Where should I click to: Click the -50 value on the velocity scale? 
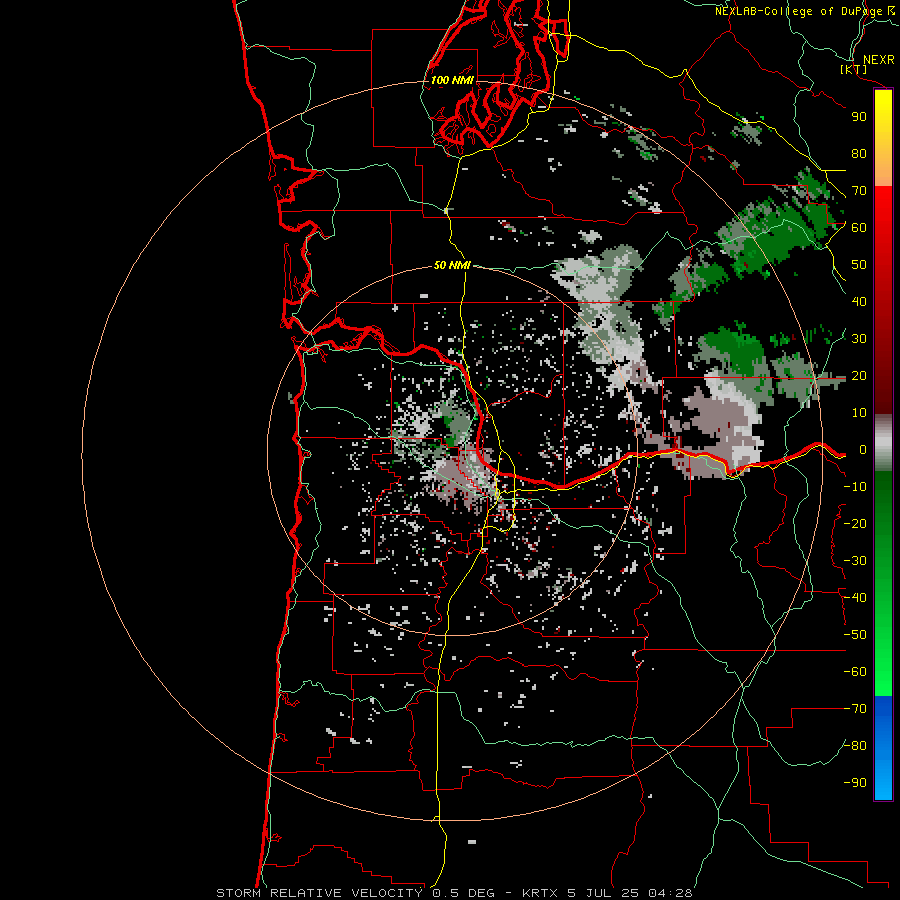855,635
